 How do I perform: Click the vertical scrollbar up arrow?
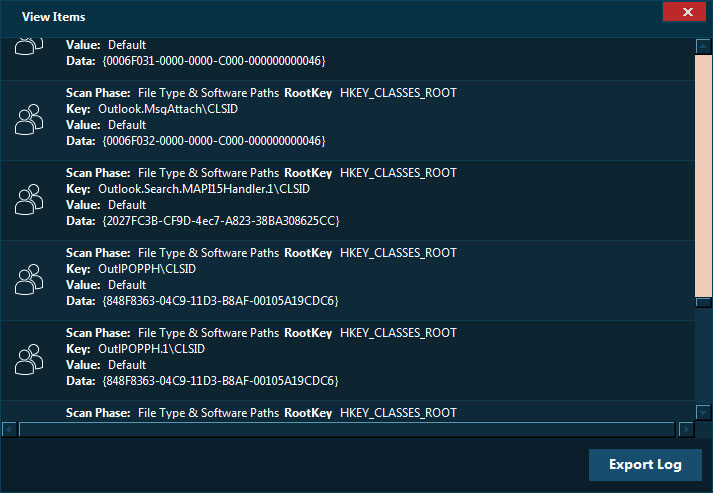(x=703, y=46)
